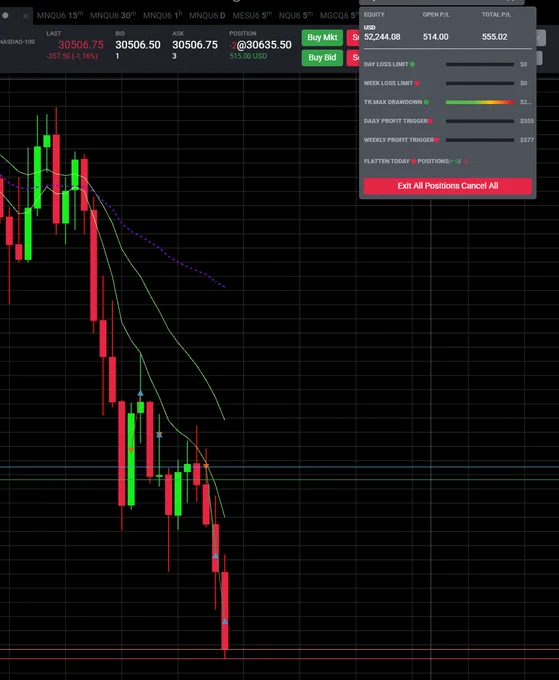Toggle the Day Loss Limit status dot

click(412, 64)
